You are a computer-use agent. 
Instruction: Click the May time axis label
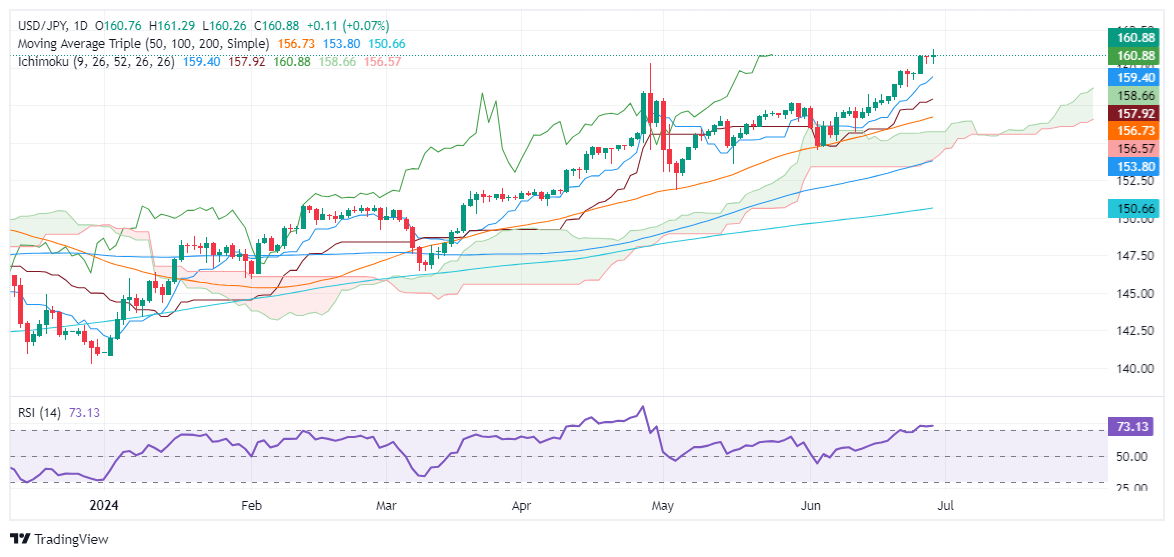[x=663, y=507]
